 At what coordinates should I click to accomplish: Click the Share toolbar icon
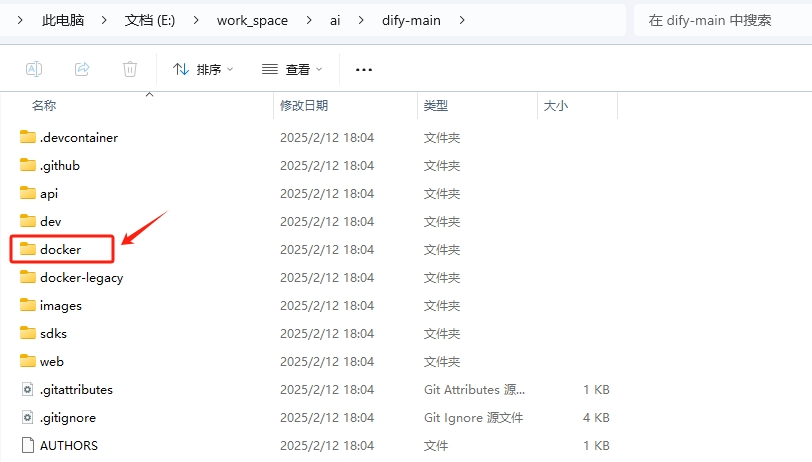(x=82, y=69)
